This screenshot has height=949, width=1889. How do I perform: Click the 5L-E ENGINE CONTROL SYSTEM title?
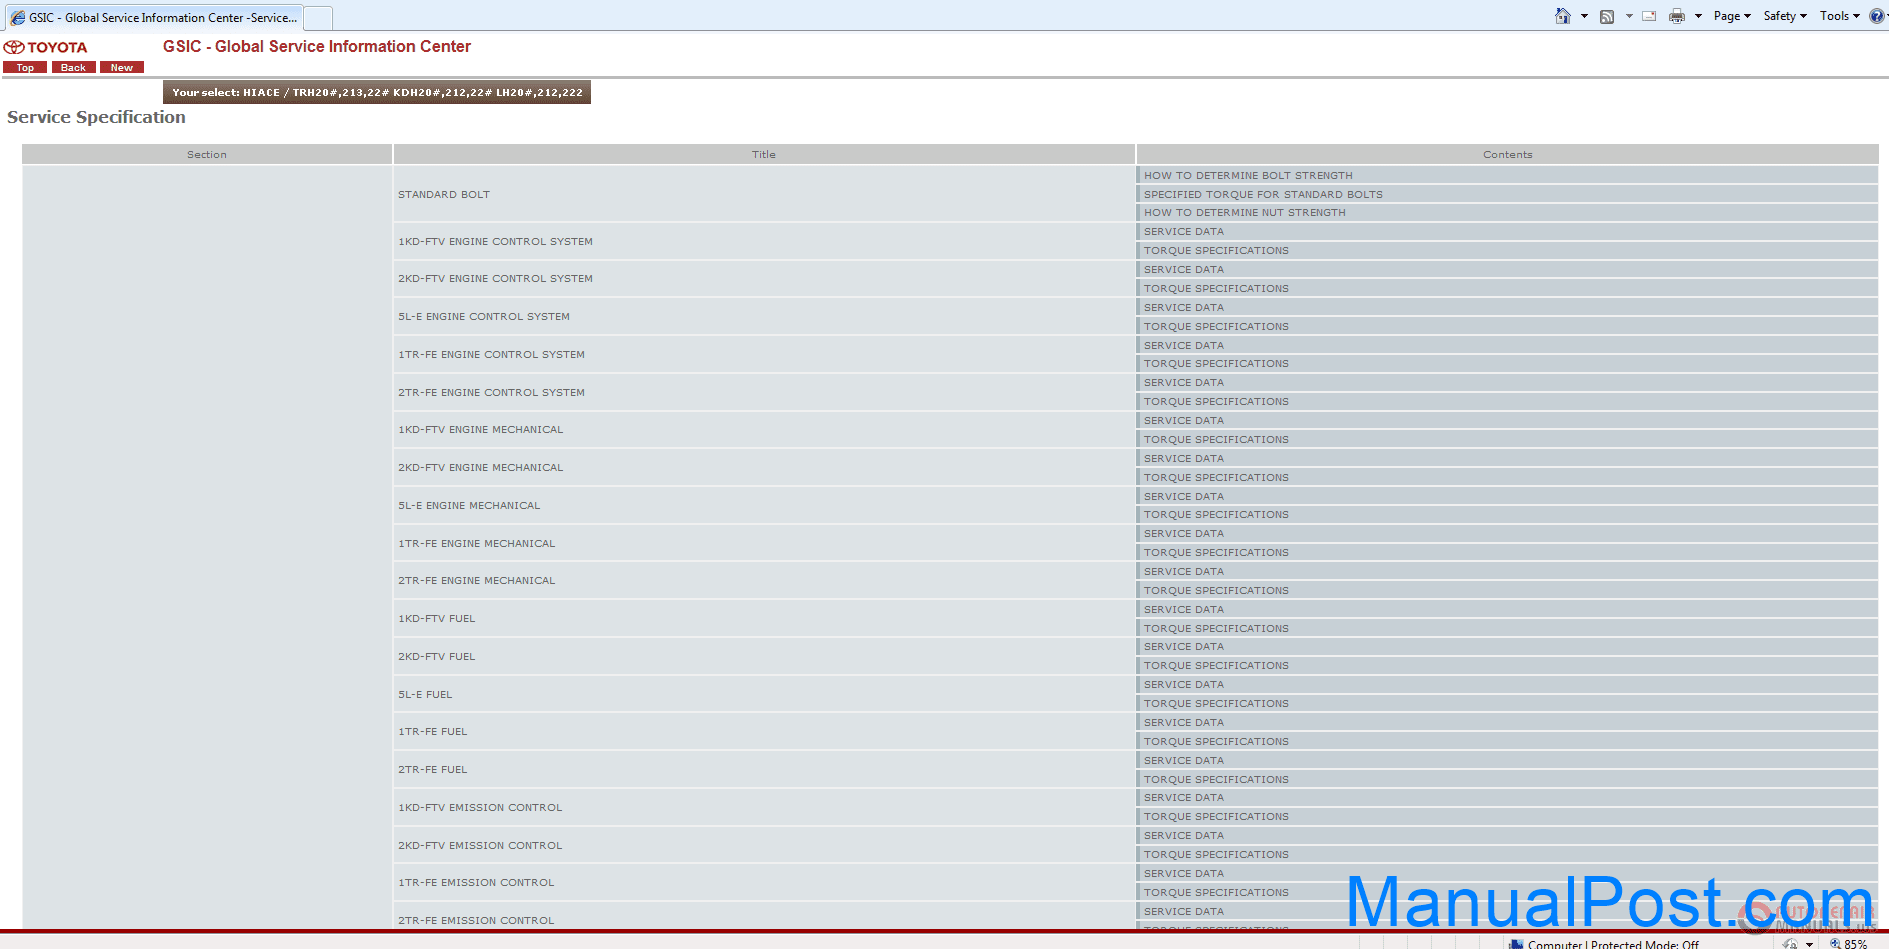pyautogui.click(x=484, y=316)
